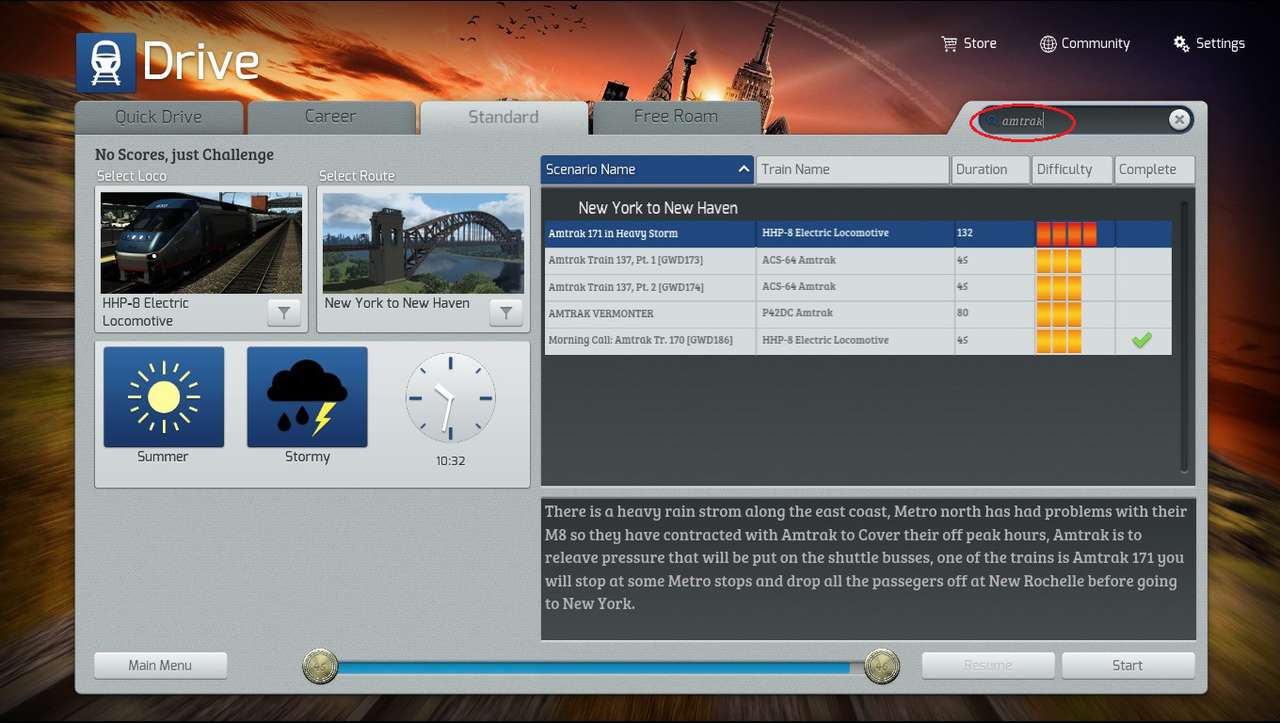Click the right knob of the bottom slider
This screenshot has width=1280, height=723.
(x=882, y=666)
